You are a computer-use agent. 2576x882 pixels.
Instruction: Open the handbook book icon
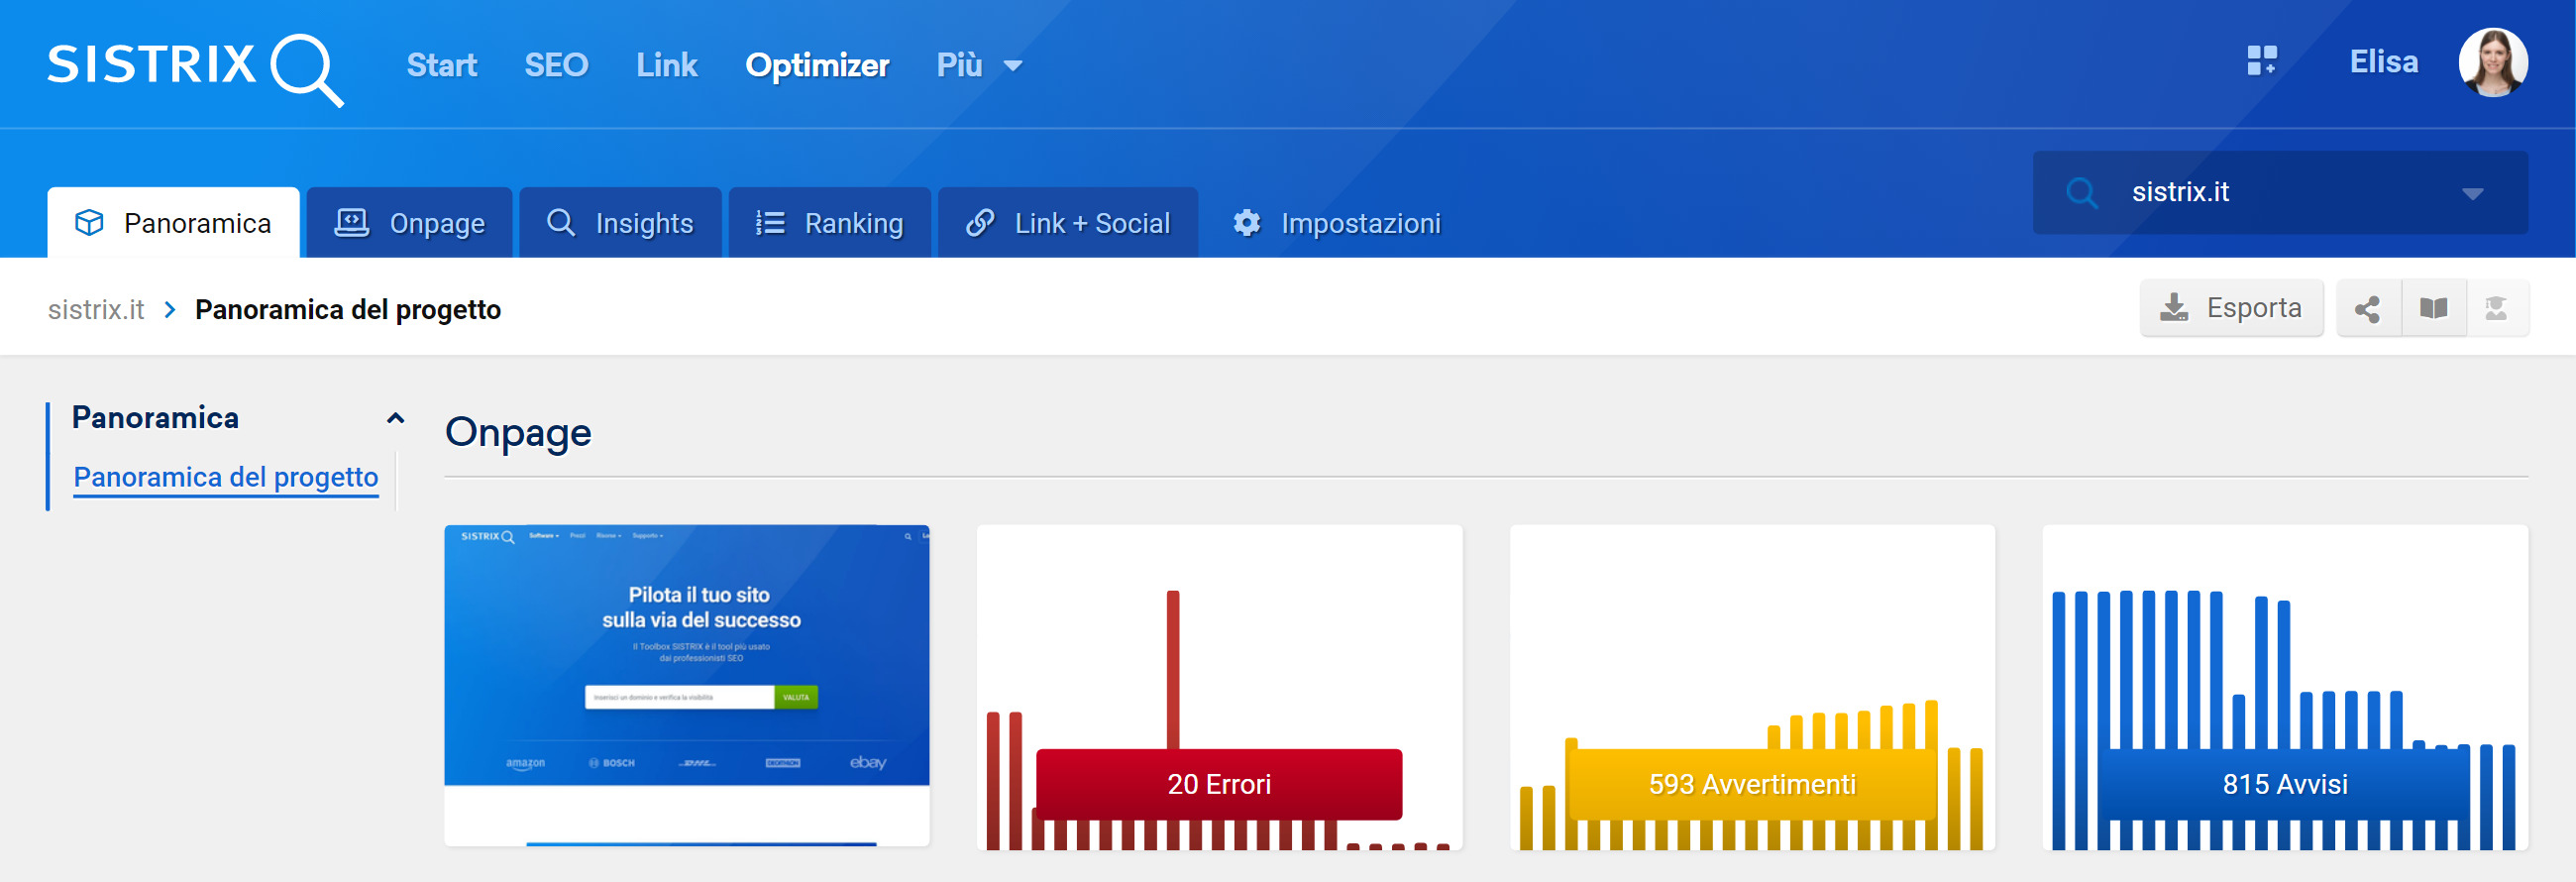2433,309
